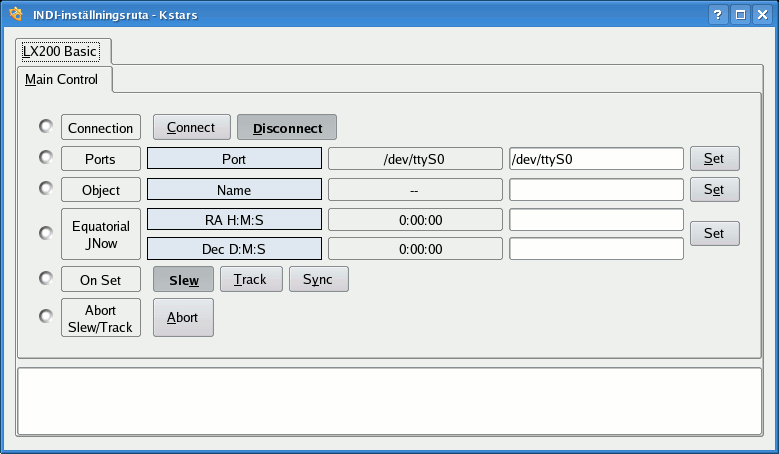Viewport: 779px width, 454px height.
Task: Click the Connection status light indicator
Action: pyautogui.click(x=45, y=126)
